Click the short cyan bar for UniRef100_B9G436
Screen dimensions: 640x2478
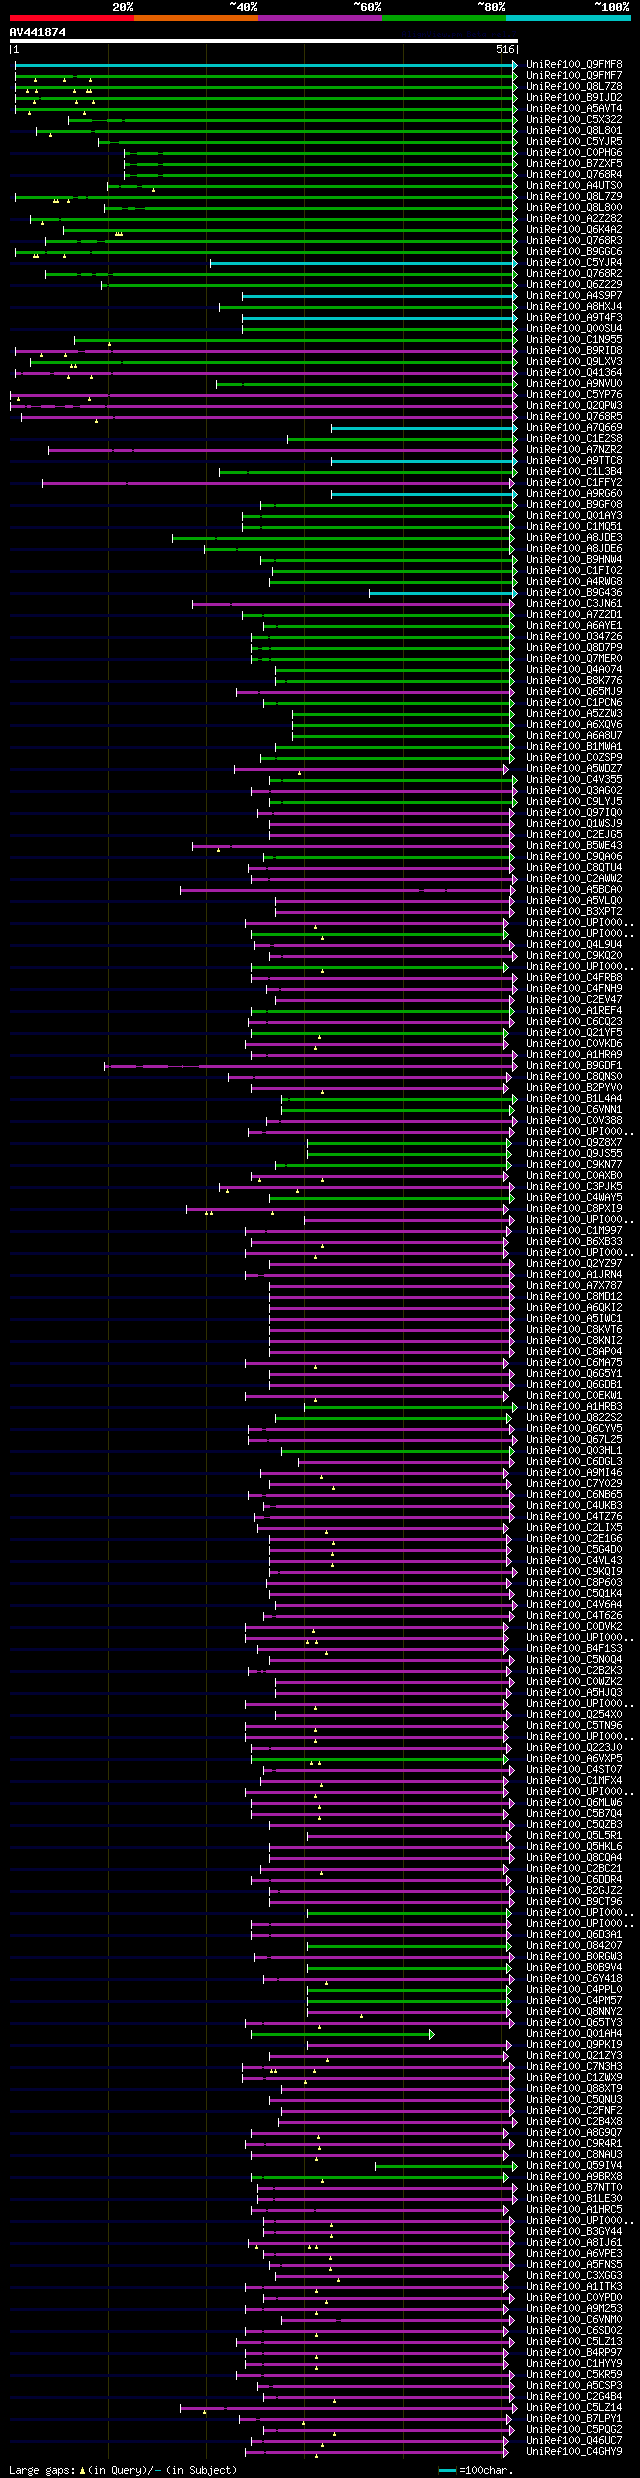441,593
